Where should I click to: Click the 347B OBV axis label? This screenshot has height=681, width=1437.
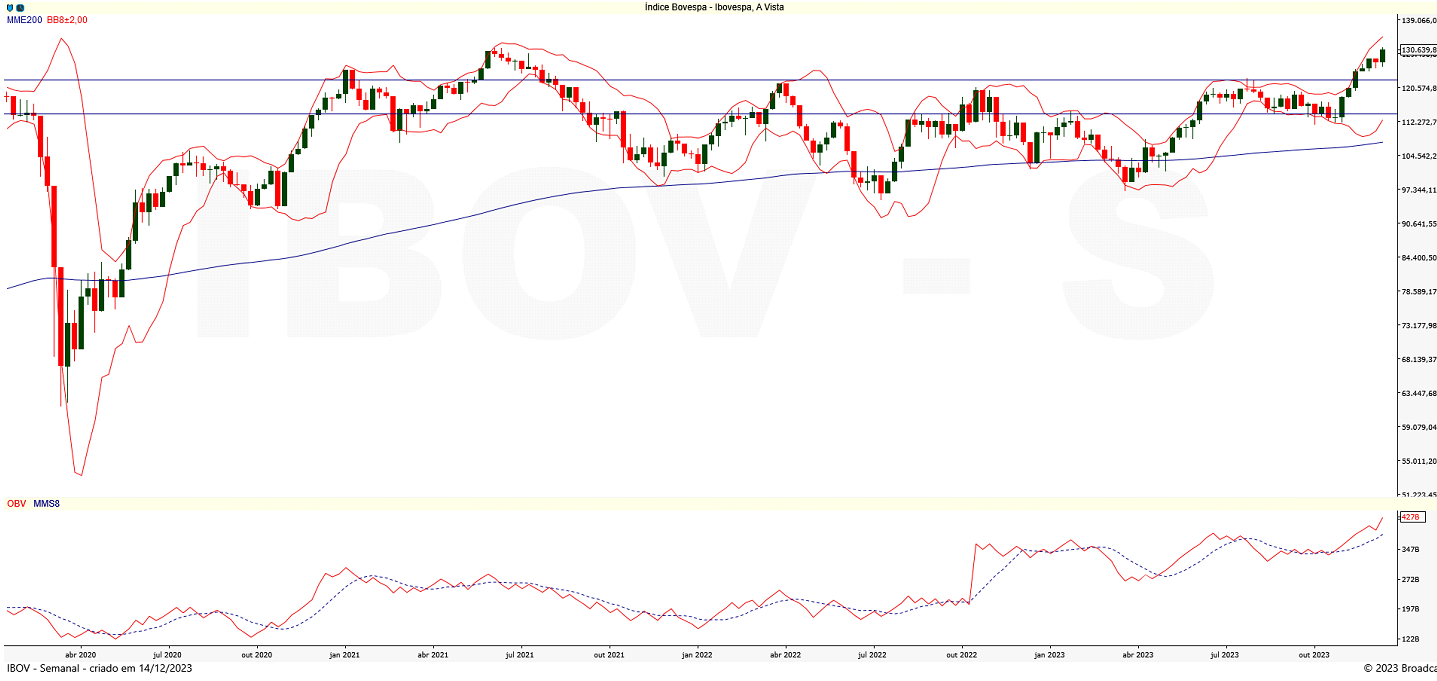1411,550
